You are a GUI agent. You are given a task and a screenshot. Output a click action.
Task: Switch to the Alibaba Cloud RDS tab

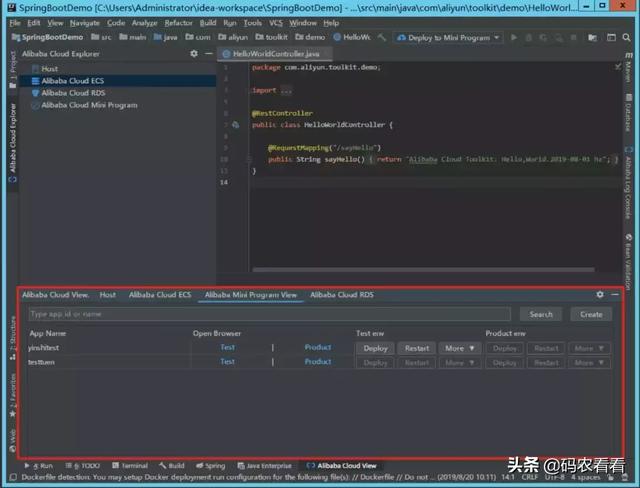point(341,295)
